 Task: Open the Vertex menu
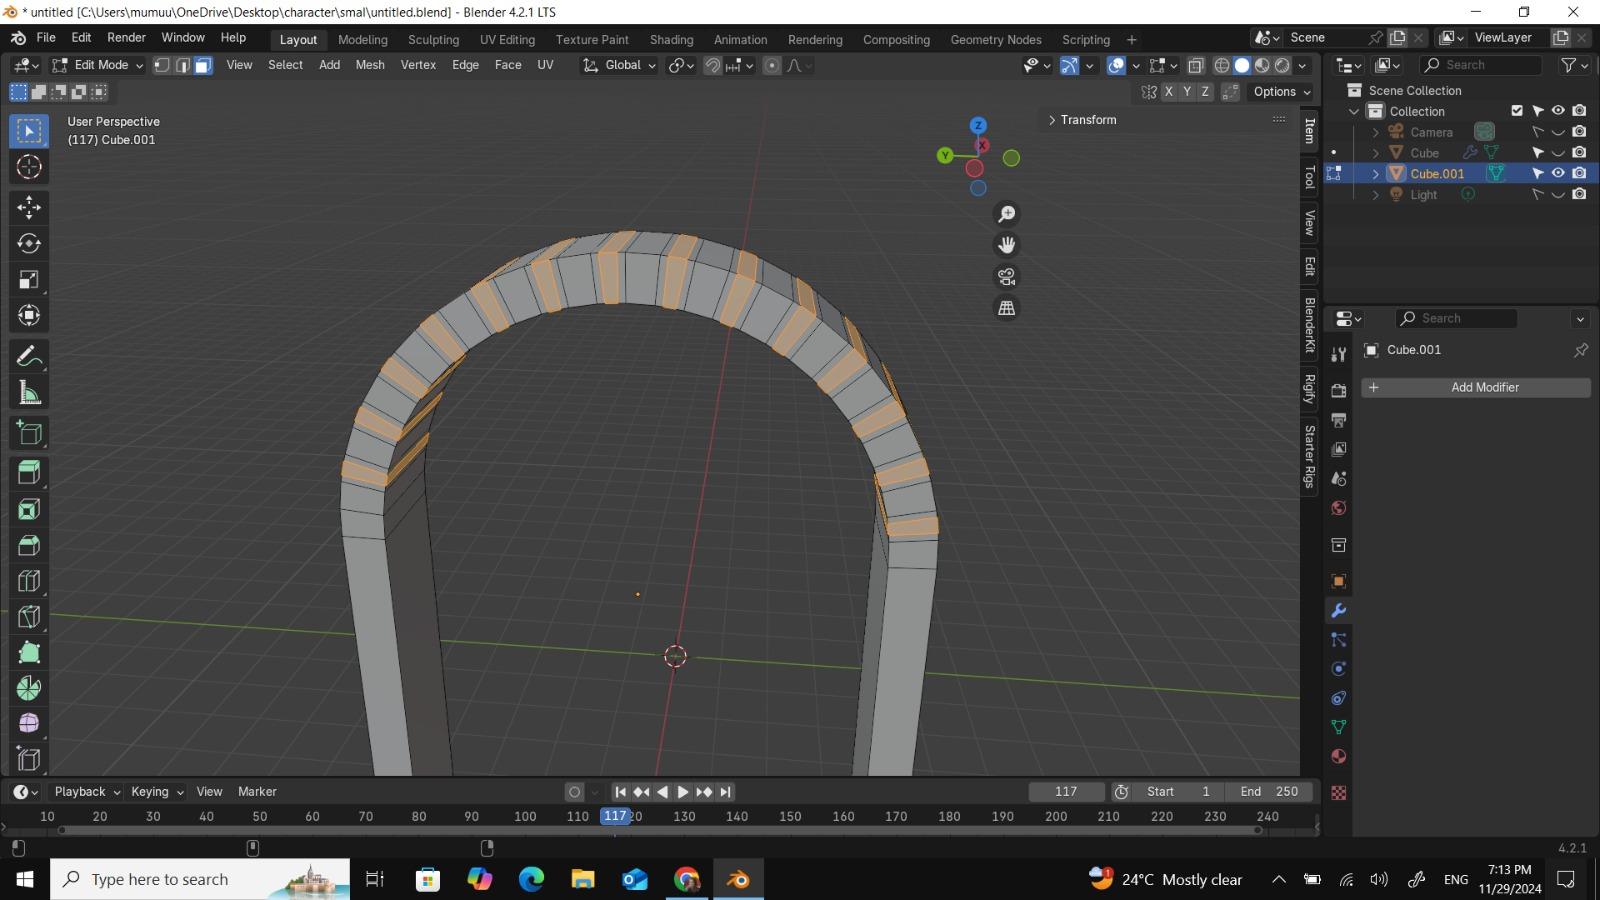[x=418, y=65]
